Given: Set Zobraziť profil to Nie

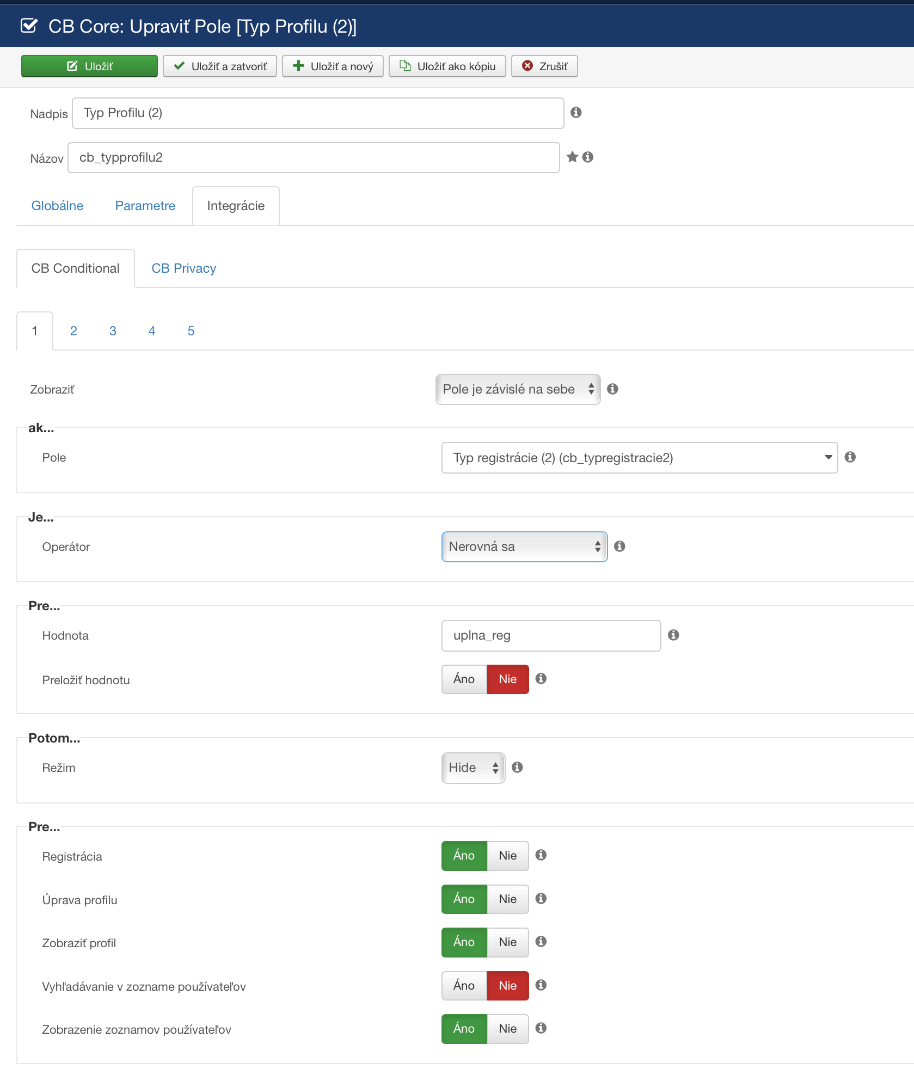Looking at the screenshot, I should (x=508, y=942).
